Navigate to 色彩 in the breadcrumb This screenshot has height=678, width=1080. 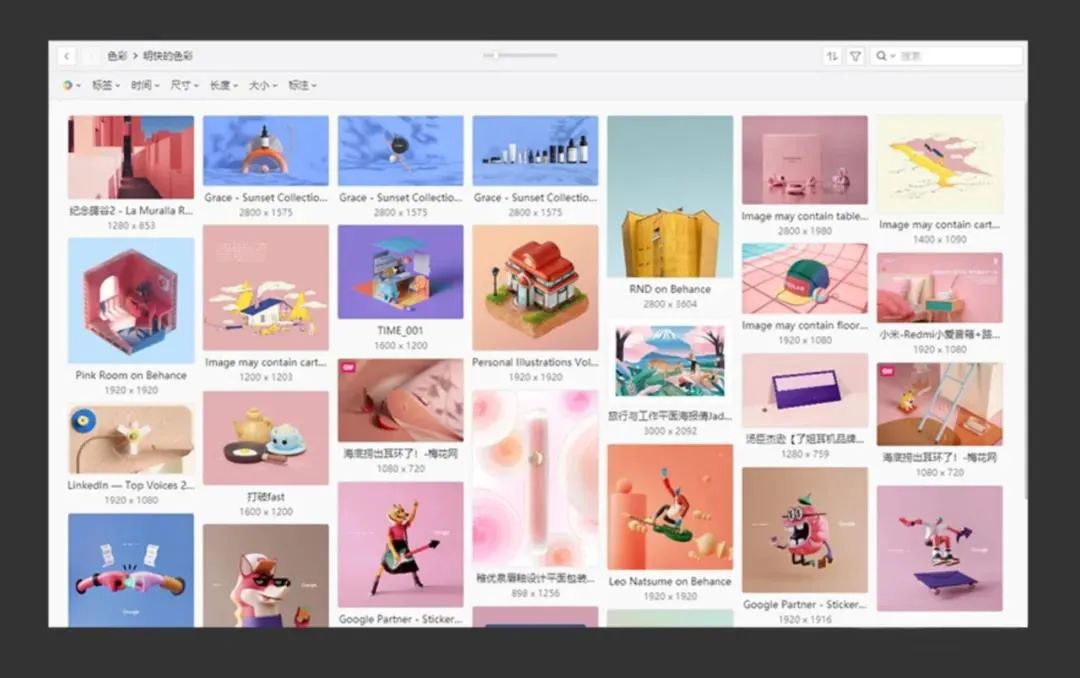coord(117,56)
